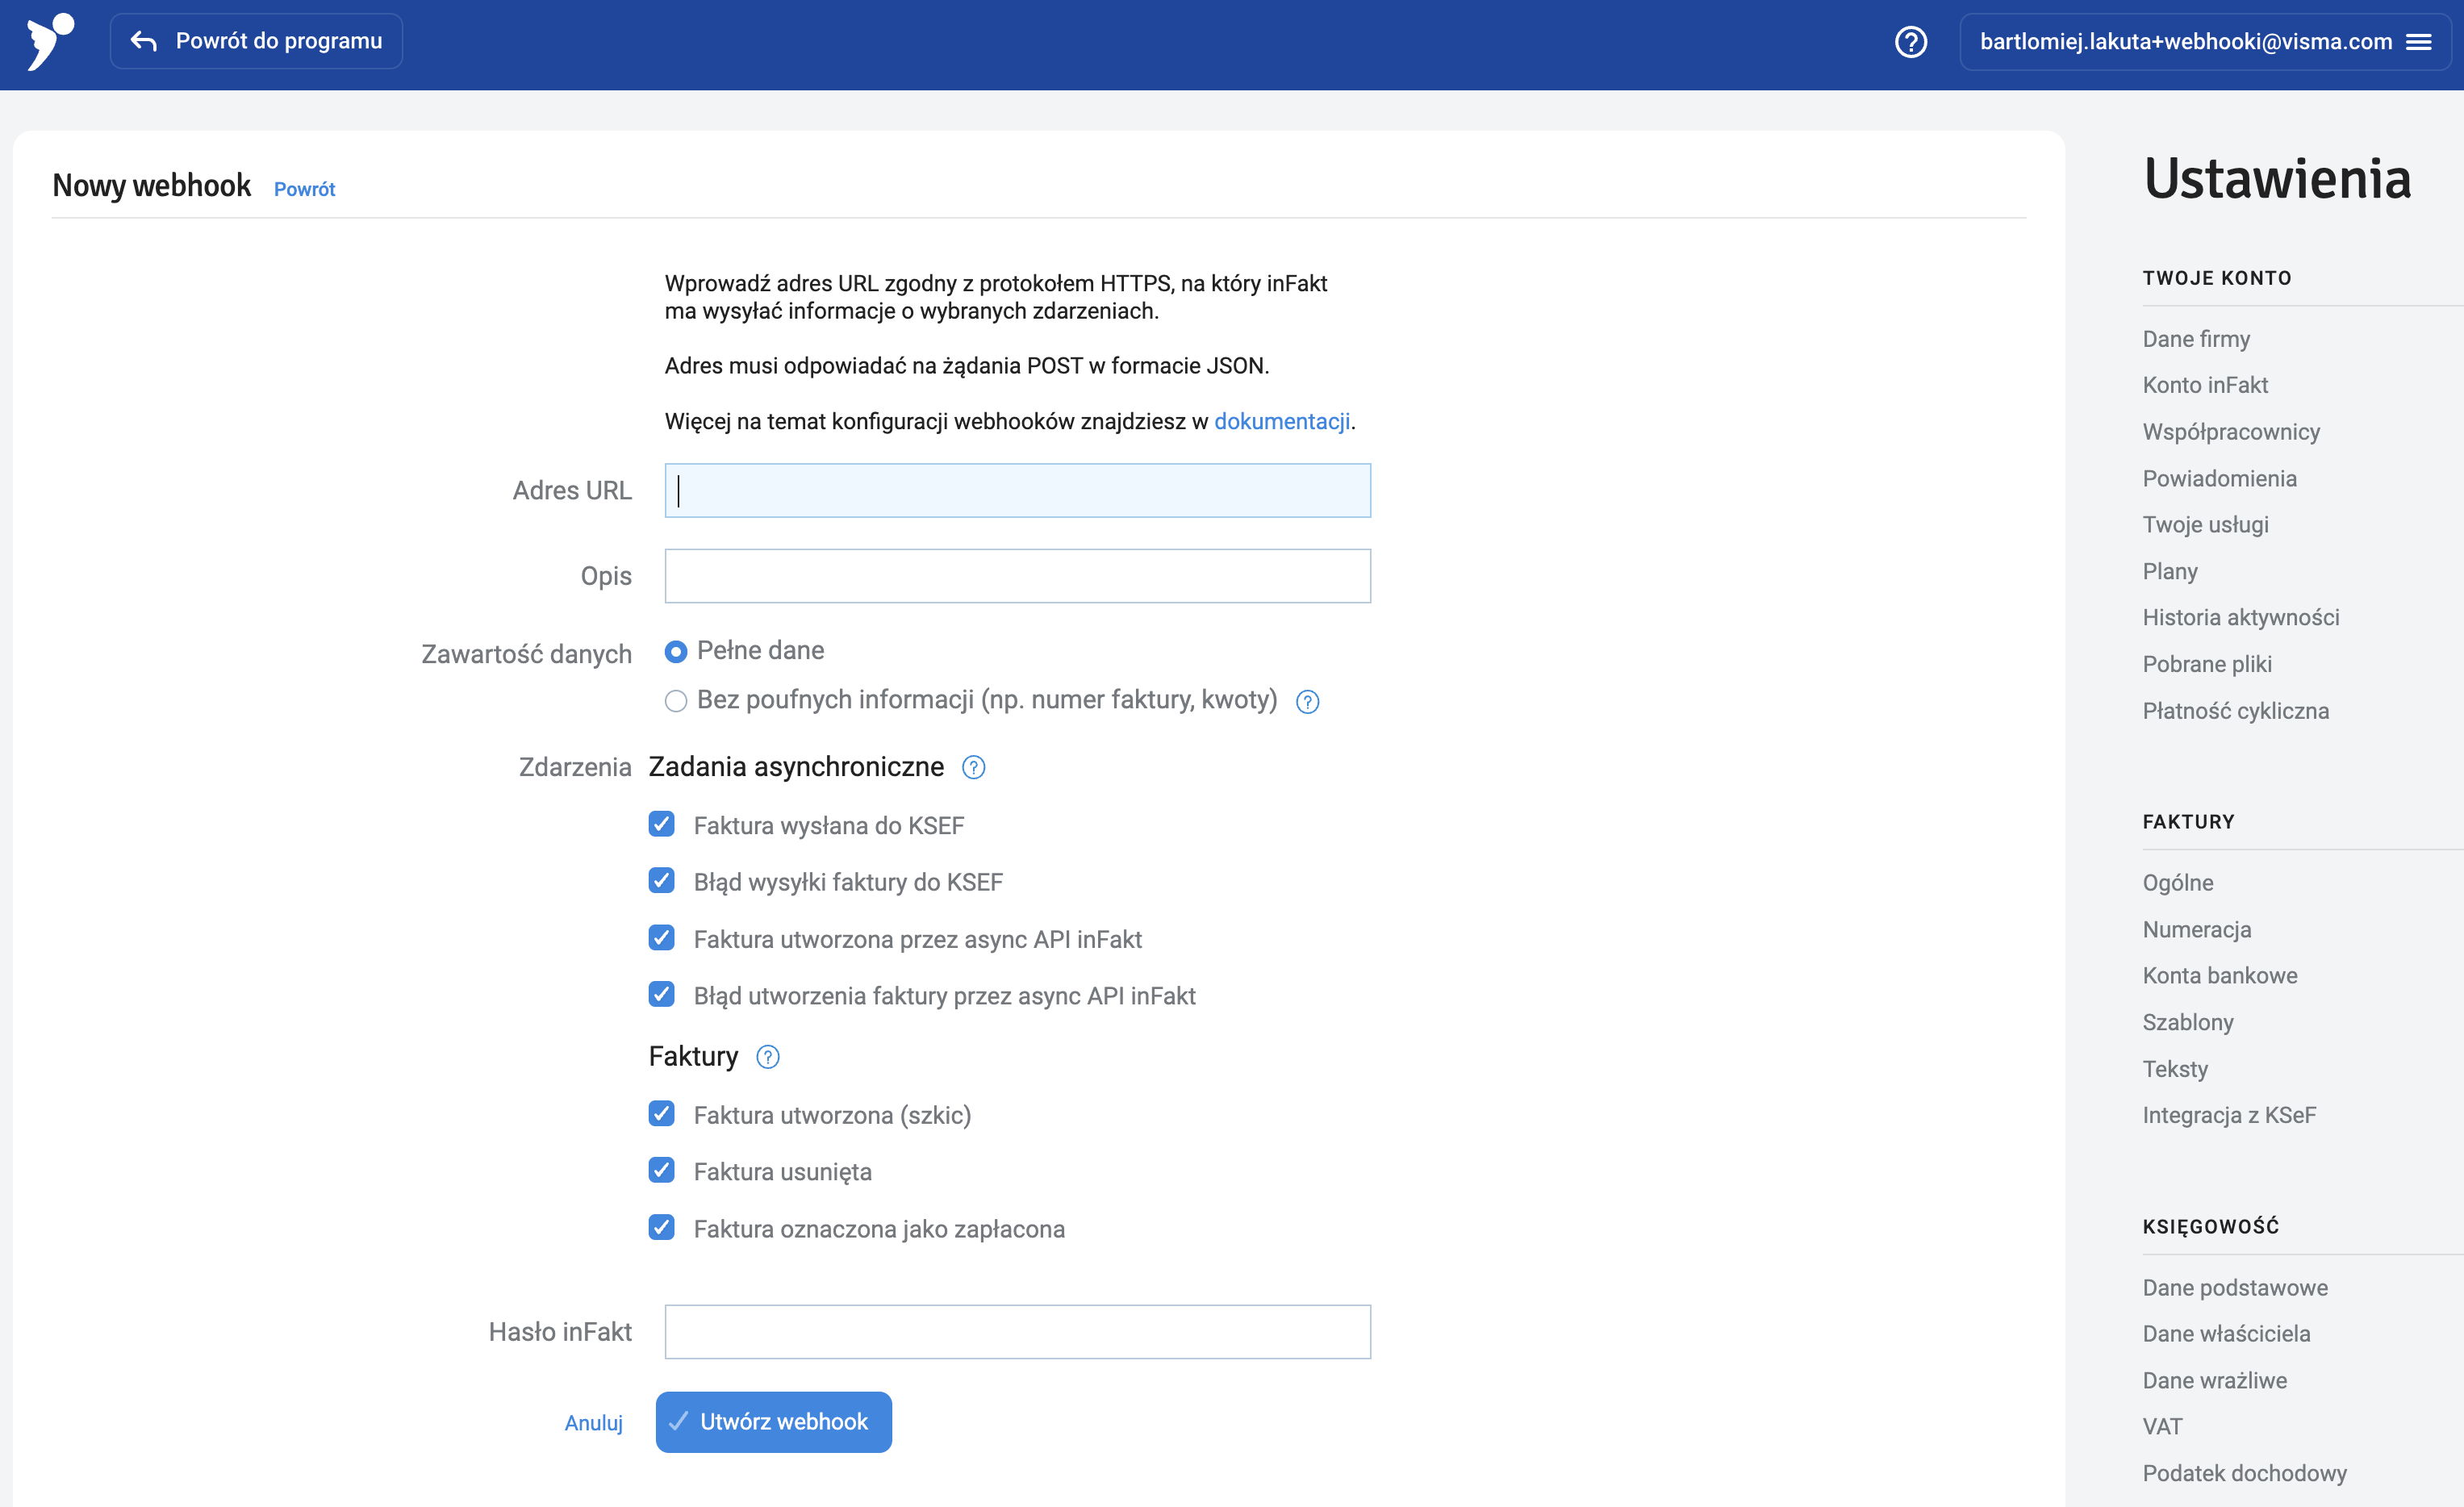Image resolution: width=2464 pixels, height=1507 pixels.
Task: Open 'Plany' settings item
Action: pos(2170,572)
